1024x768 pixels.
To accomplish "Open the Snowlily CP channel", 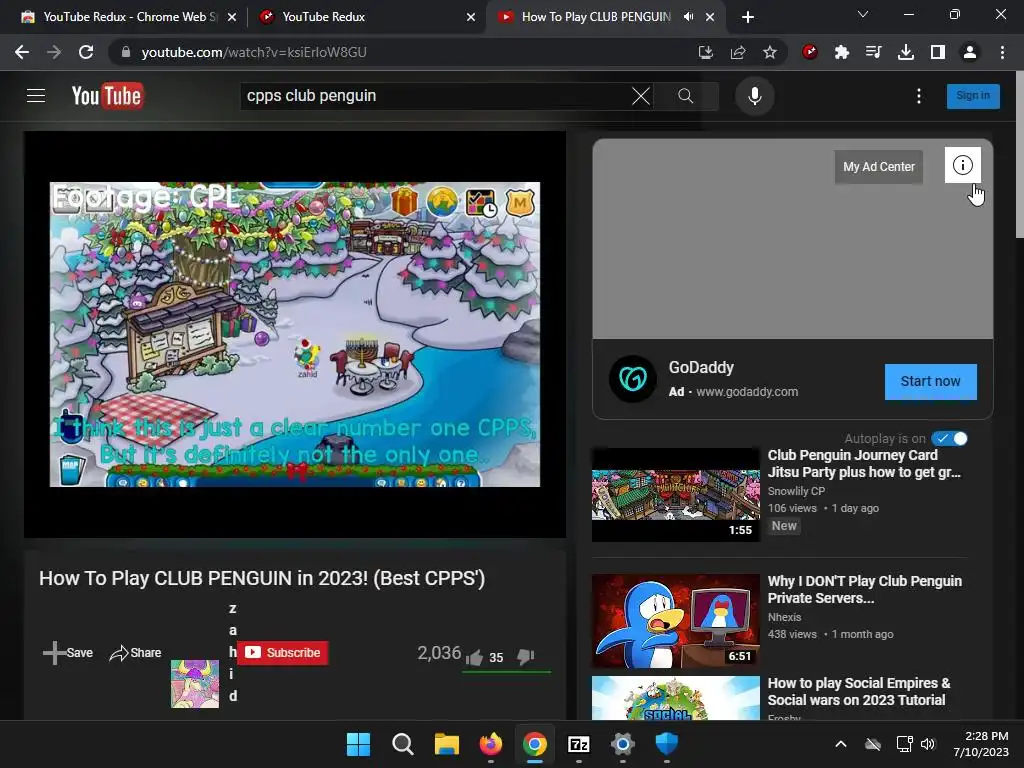I will (x=796, y=491).
